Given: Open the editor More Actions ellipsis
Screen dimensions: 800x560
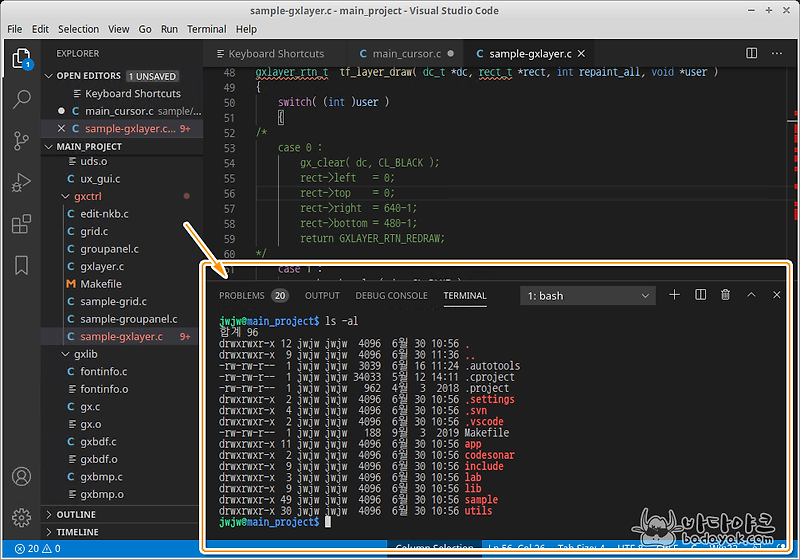Looking at the screenshot, I should pos(777,53).
